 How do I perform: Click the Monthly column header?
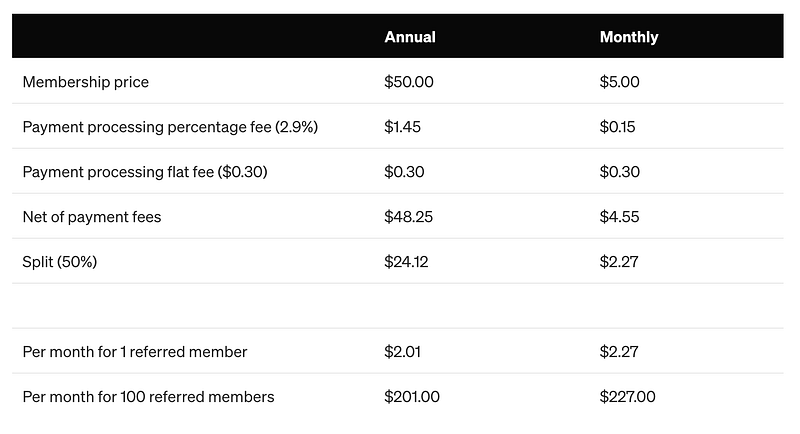coord(629,37)
